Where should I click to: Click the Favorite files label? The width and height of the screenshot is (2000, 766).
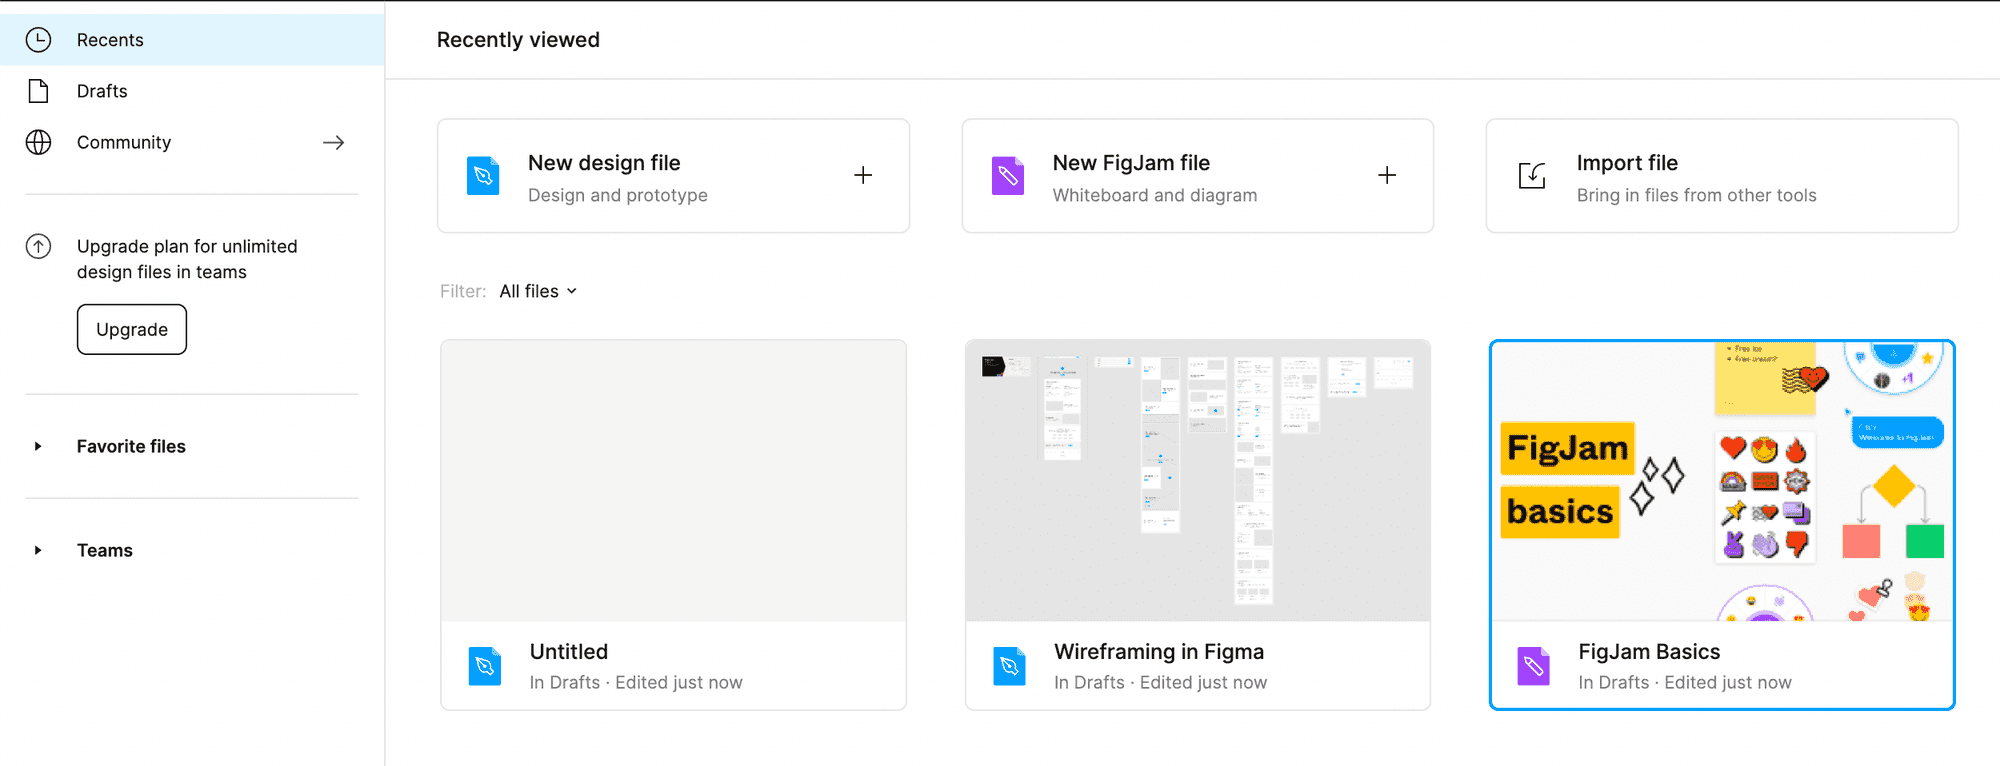(131, 446)
